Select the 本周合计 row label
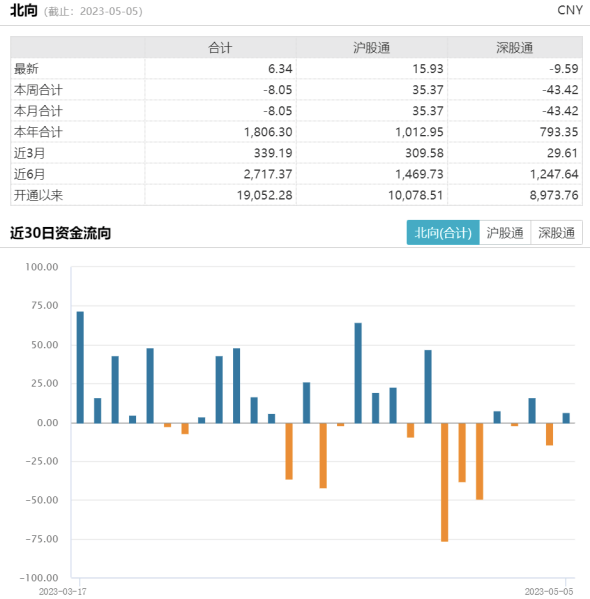Screen dimensions: 590x599 38,90
